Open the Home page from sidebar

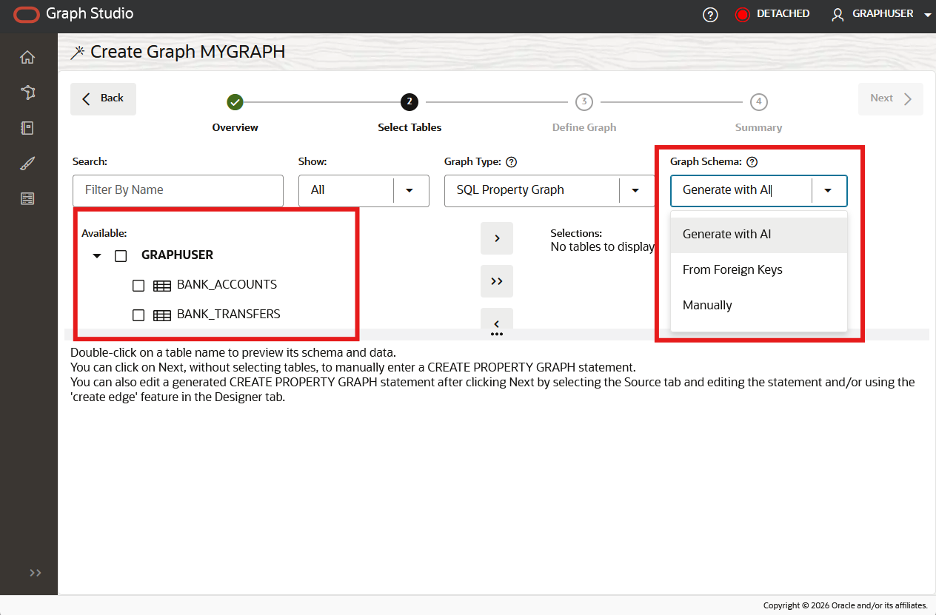click(x=27, y=57)
